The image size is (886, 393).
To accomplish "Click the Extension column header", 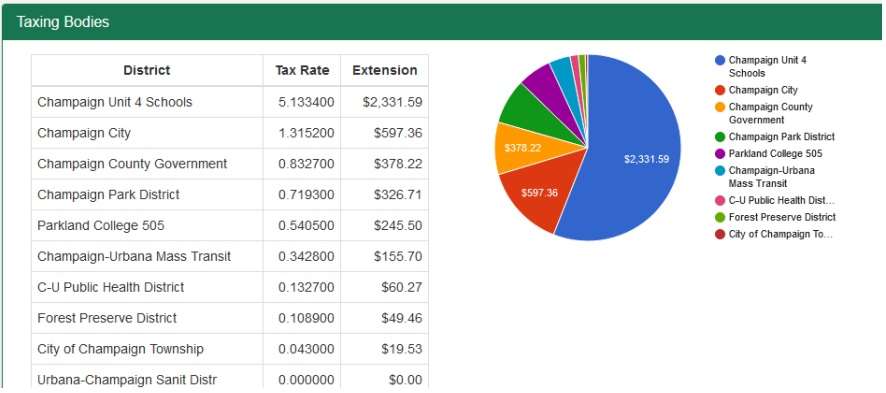I will pos(385,71).
